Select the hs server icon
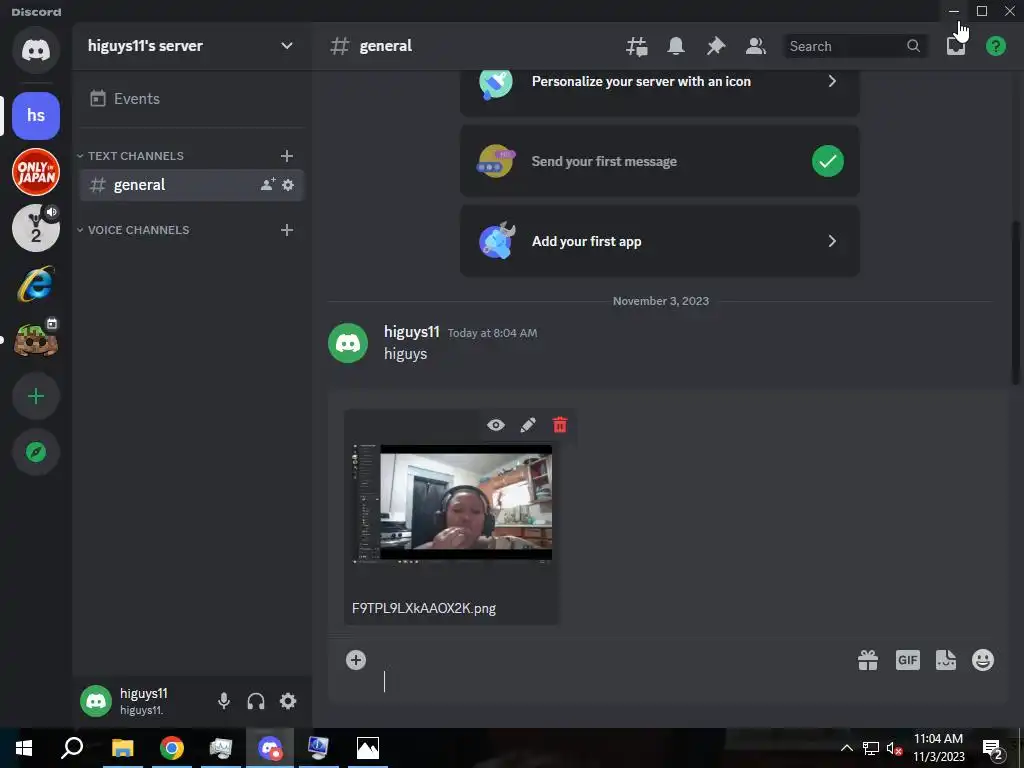The image size is (1024, 768). click(x=36, y=116)
